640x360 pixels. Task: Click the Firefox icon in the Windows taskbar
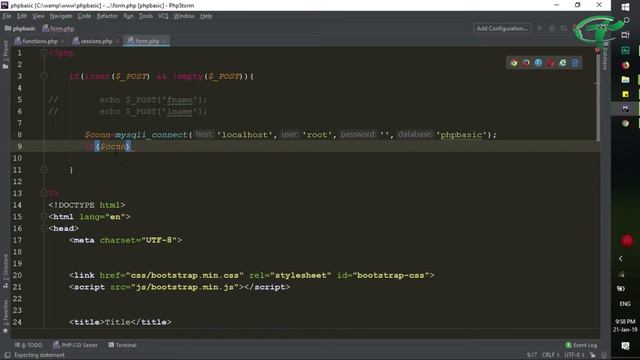coord(625,65)
